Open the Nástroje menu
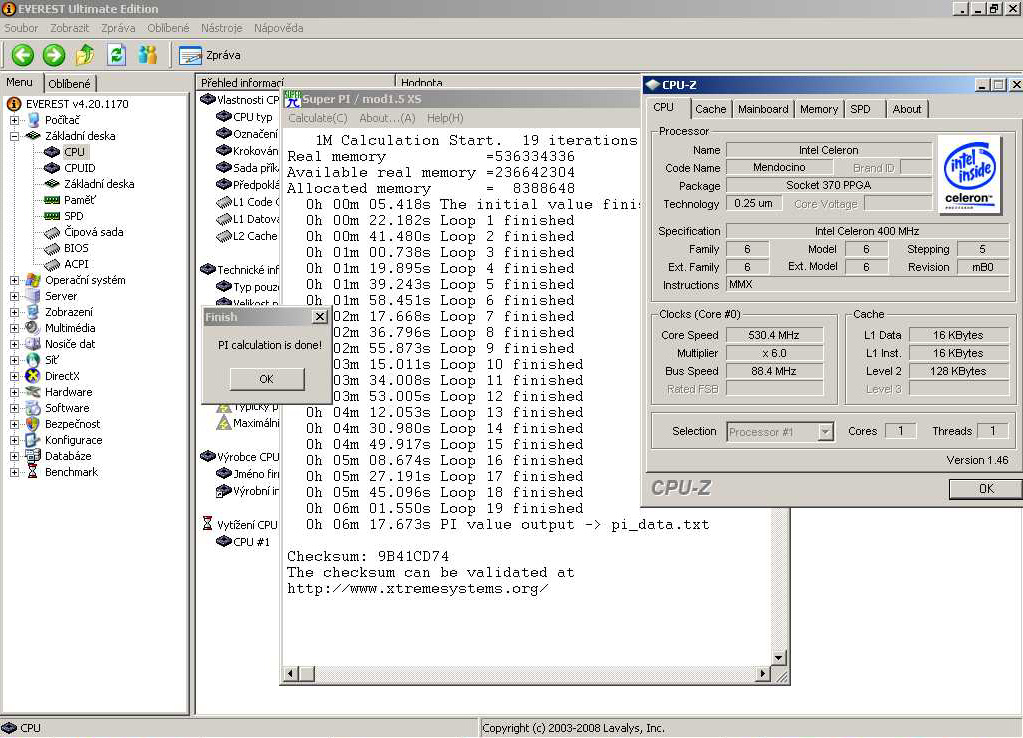 point(222,28)
